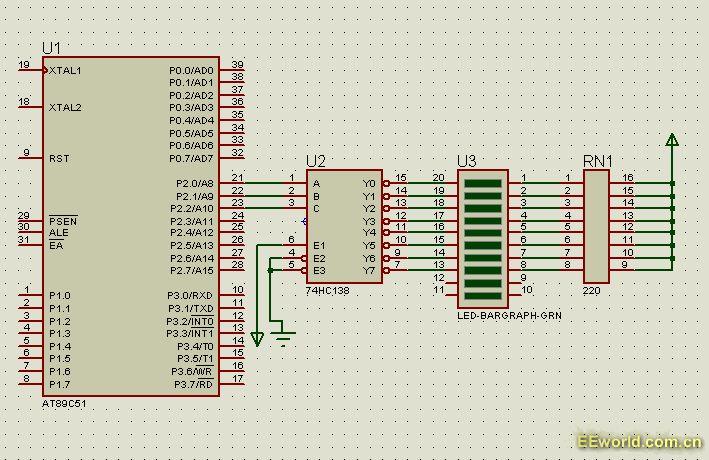The height and width of the screenshot is (460, 709).
Task: Click input C label on U2
Action: click(x=317, y=209)
